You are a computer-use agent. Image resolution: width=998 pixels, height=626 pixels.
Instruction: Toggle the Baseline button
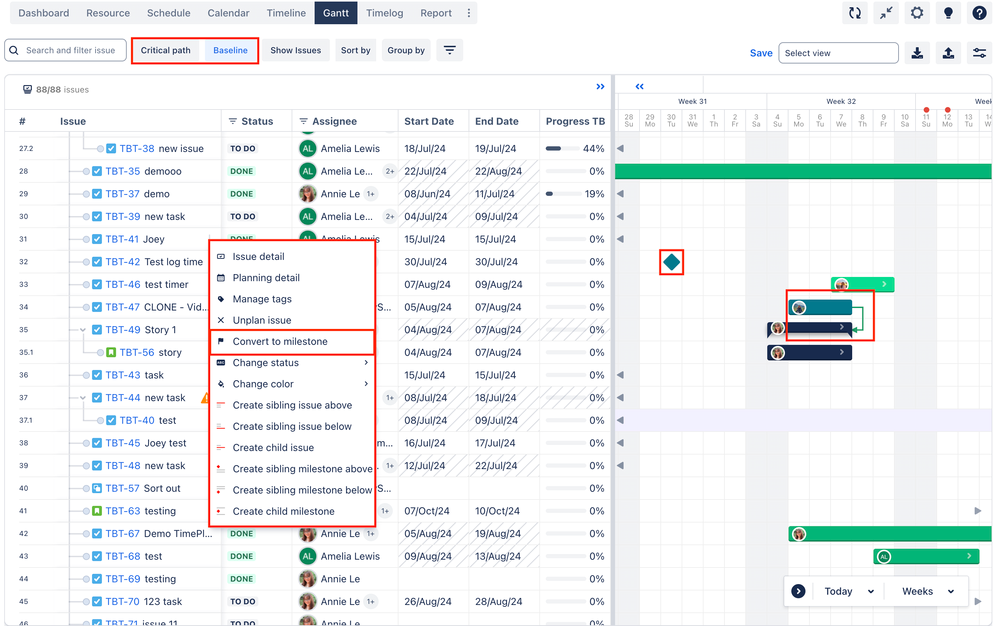230,50
